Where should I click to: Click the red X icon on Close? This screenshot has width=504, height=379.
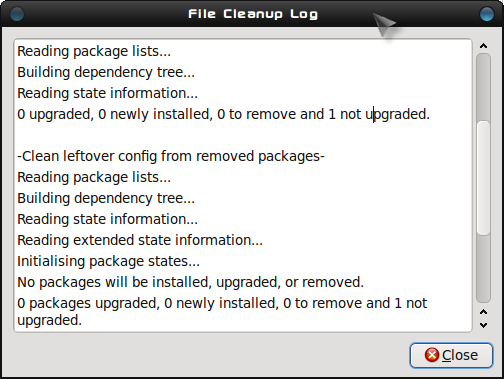pos(432,355)
